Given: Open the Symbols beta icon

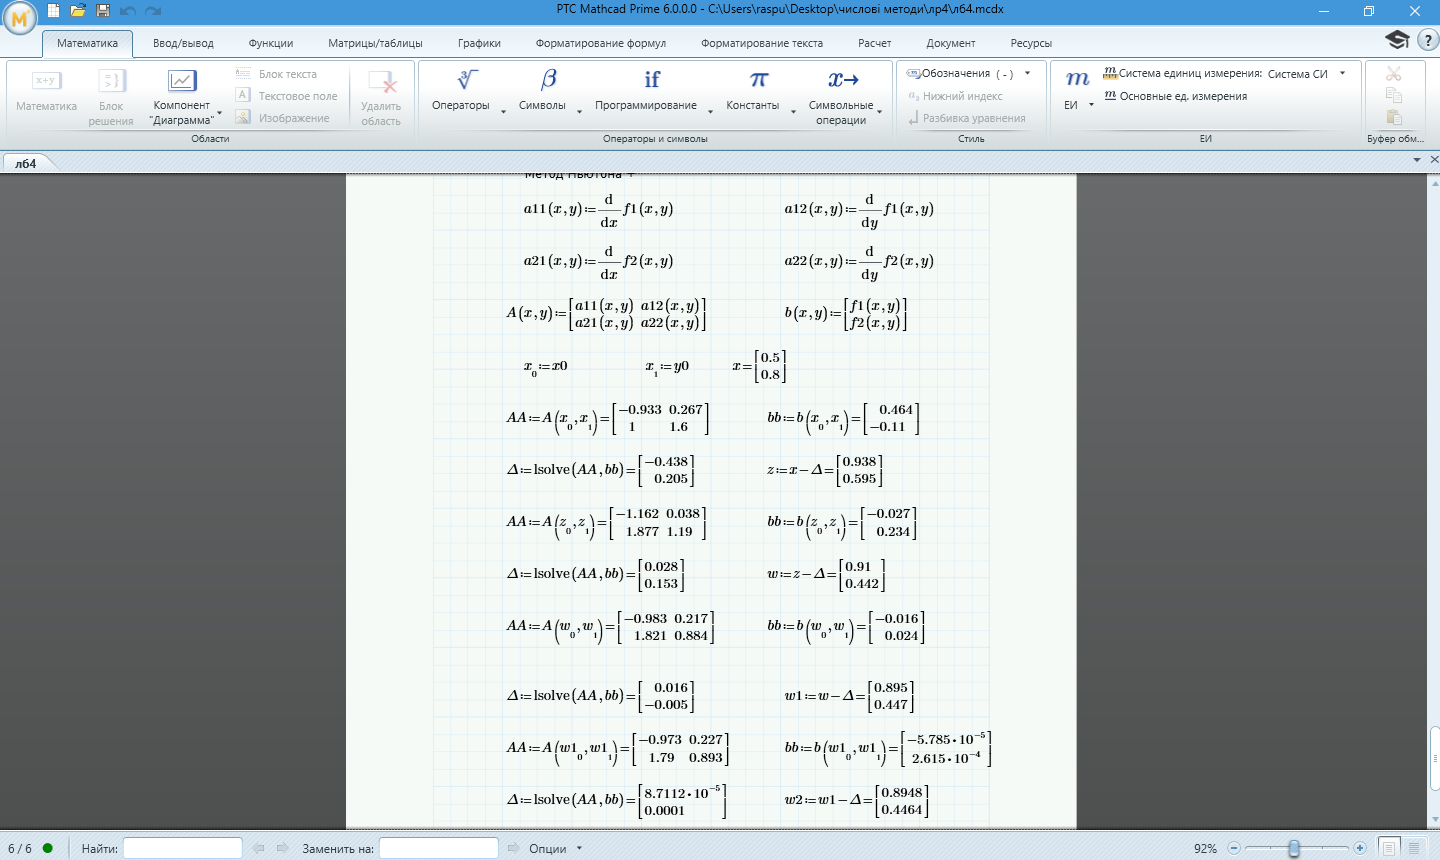Looking at the screenshot, I should [x=548, y=80].
